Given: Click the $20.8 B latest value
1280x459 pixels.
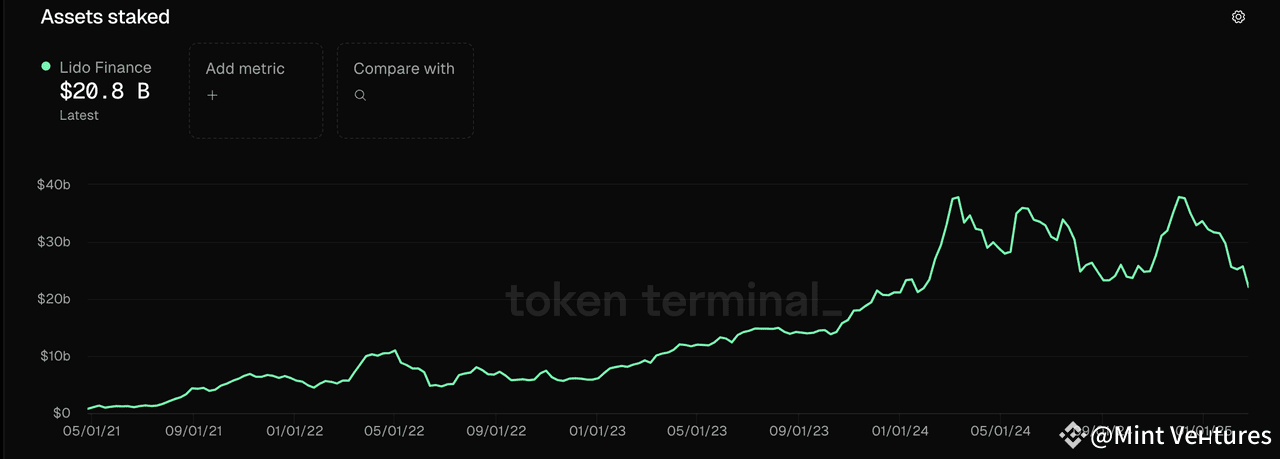Looking at the screenshot, I should [x=105, y=92].
